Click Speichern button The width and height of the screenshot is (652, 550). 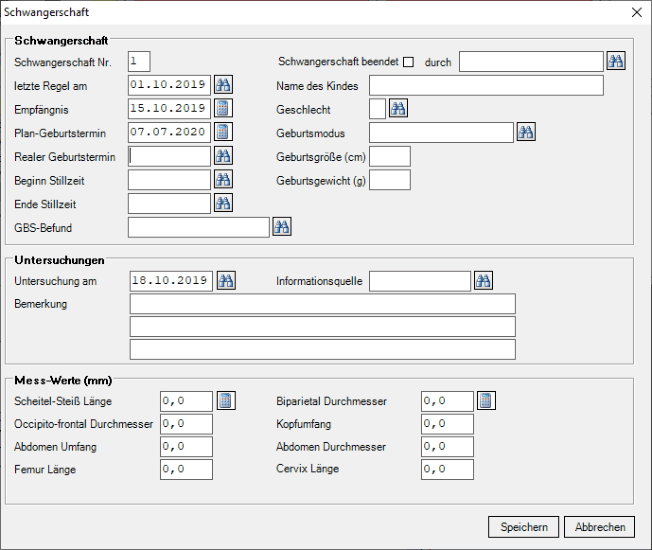tap(524, 527)
